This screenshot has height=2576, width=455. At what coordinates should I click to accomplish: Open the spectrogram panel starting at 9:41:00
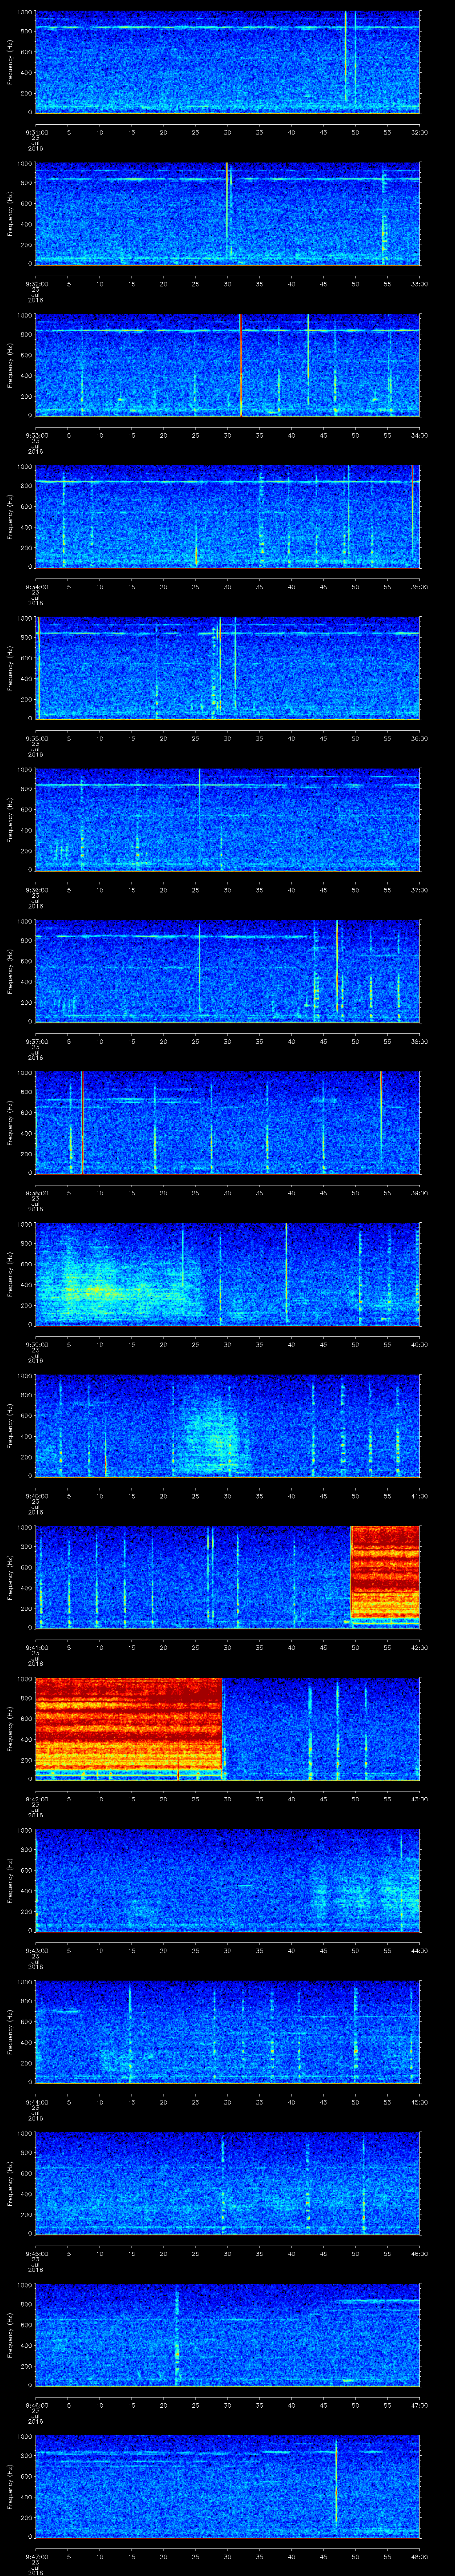(x=227, y=1577)
